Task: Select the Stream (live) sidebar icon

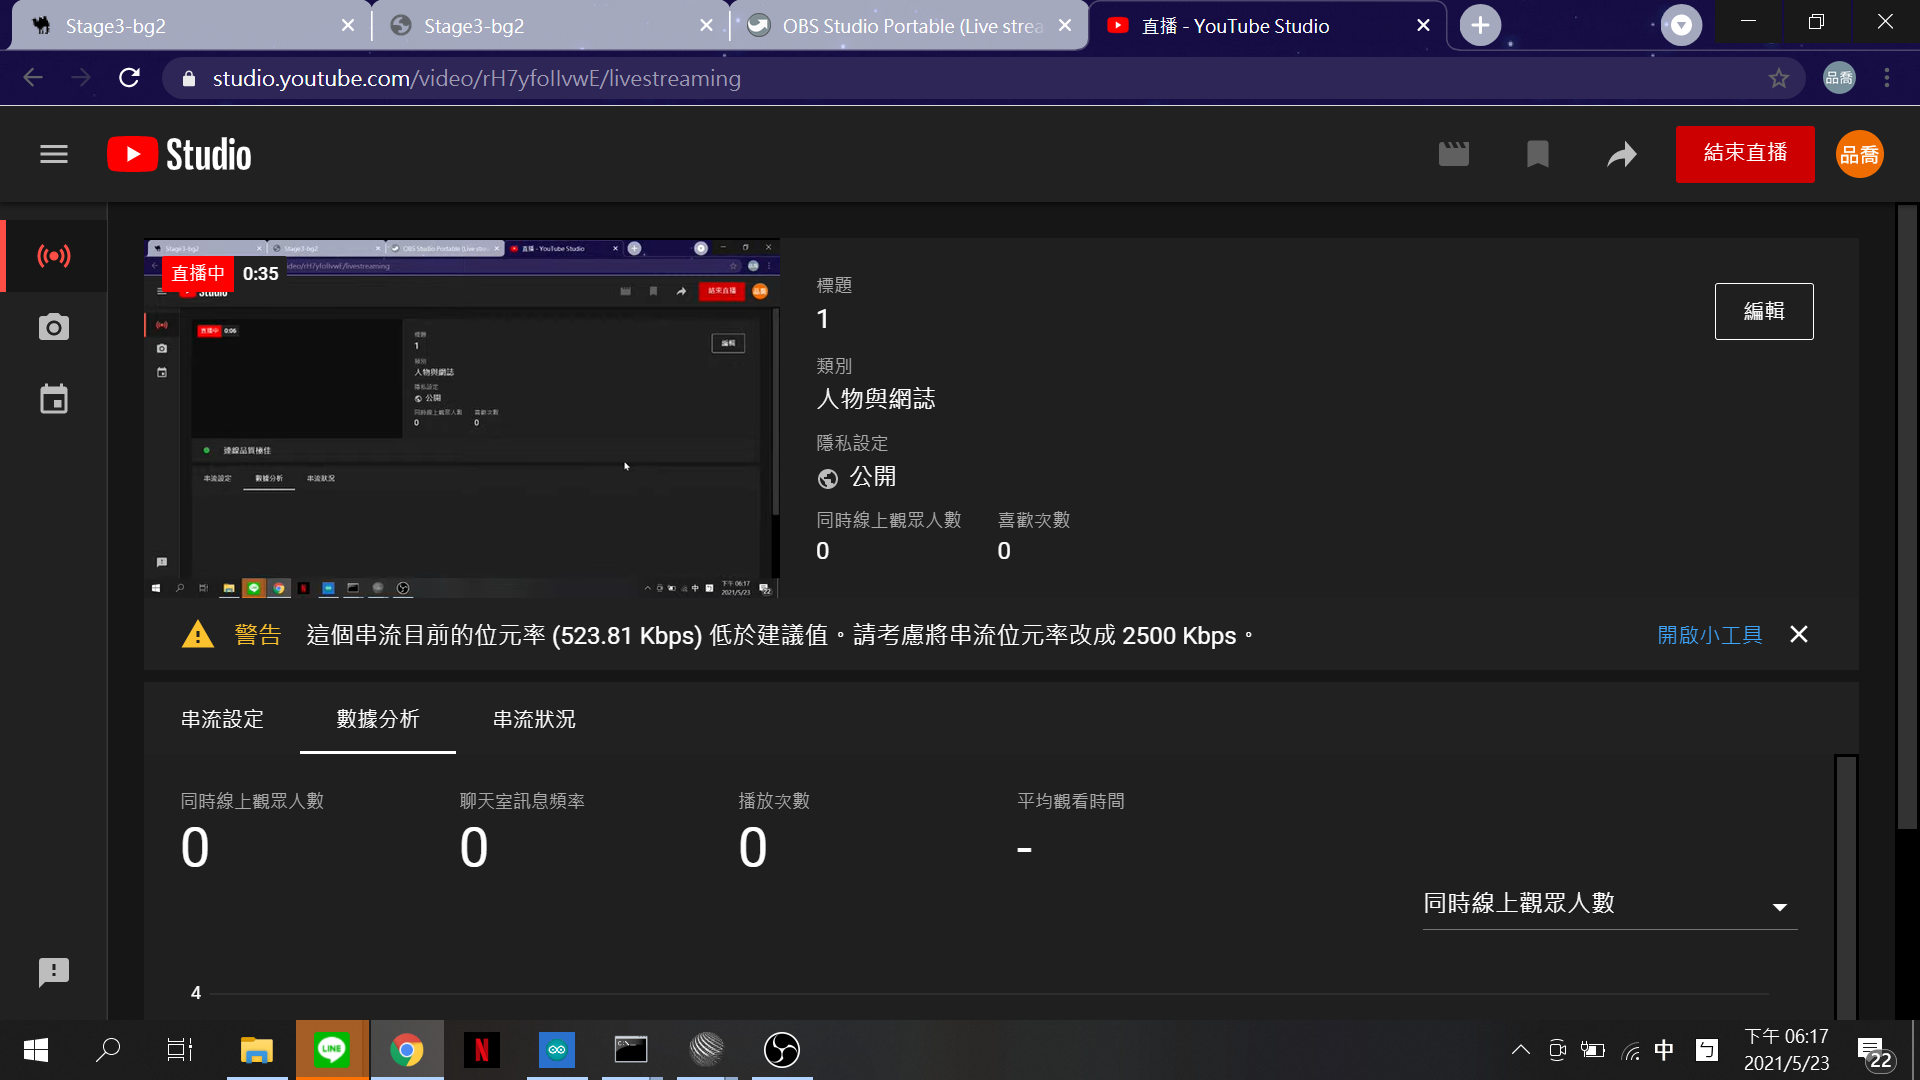Action: 54,256
